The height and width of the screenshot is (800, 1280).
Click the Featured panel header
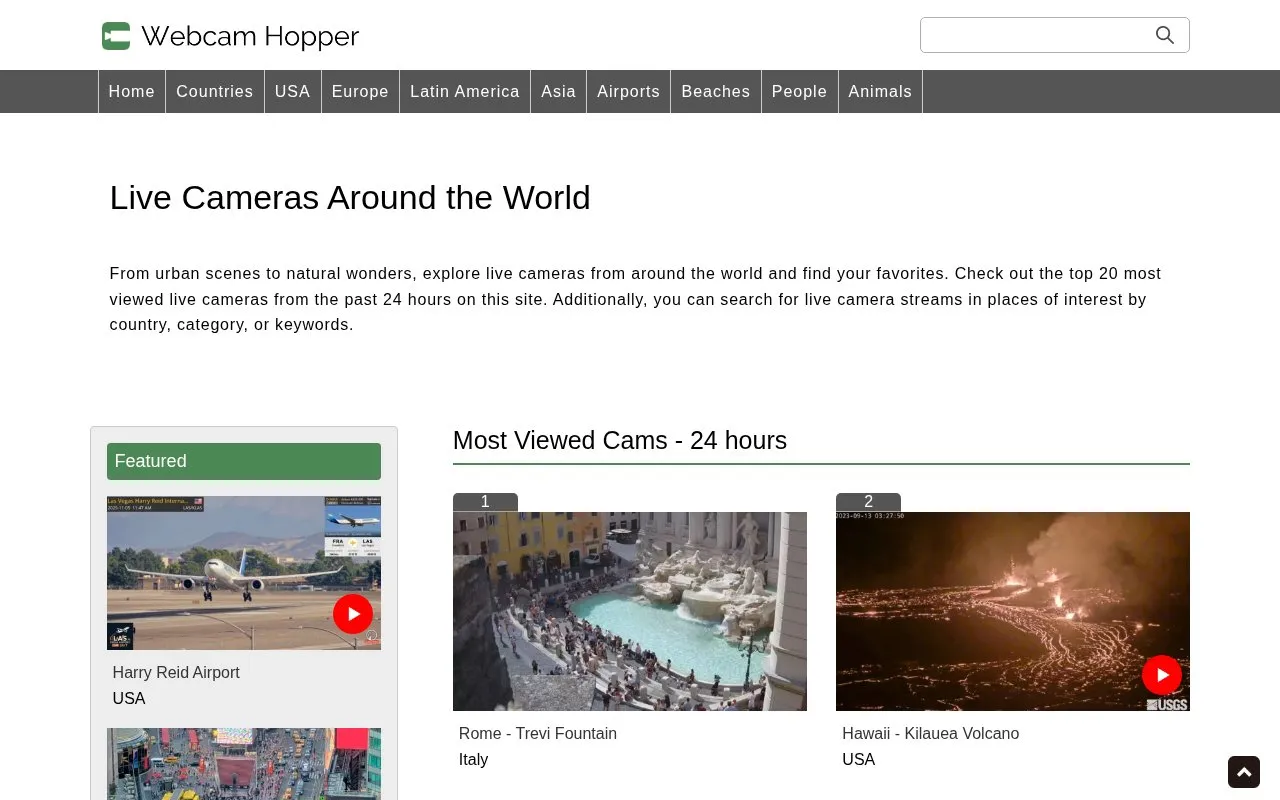[x=244, y=461]
